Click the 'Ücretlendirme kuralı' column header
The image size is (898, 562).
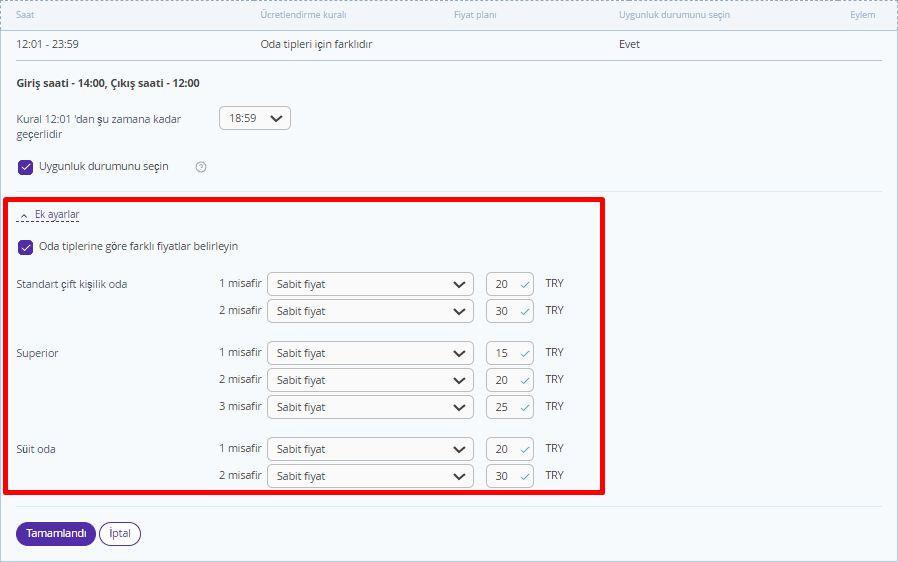pos(303,15)
